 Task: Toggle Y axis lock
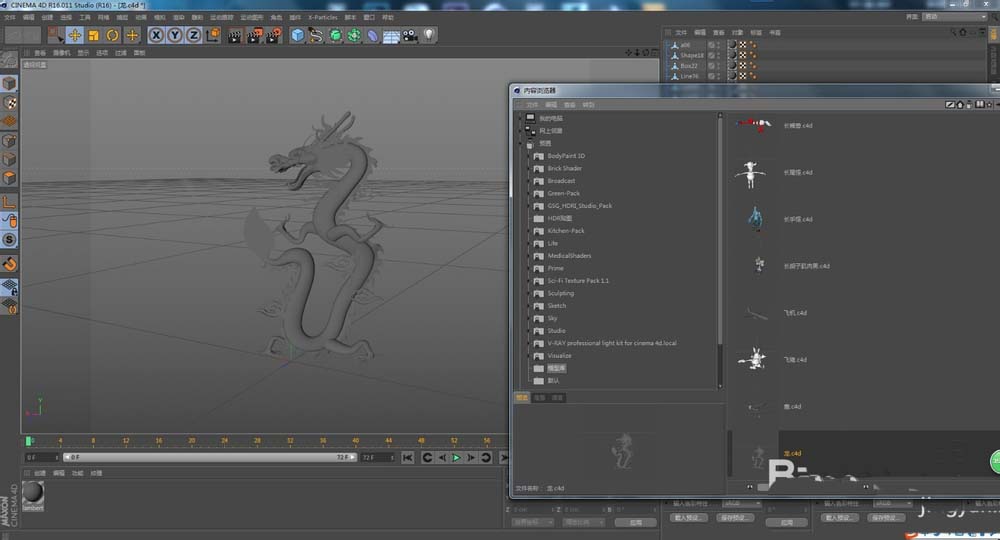pyautogui.click(x=175, y=35)
